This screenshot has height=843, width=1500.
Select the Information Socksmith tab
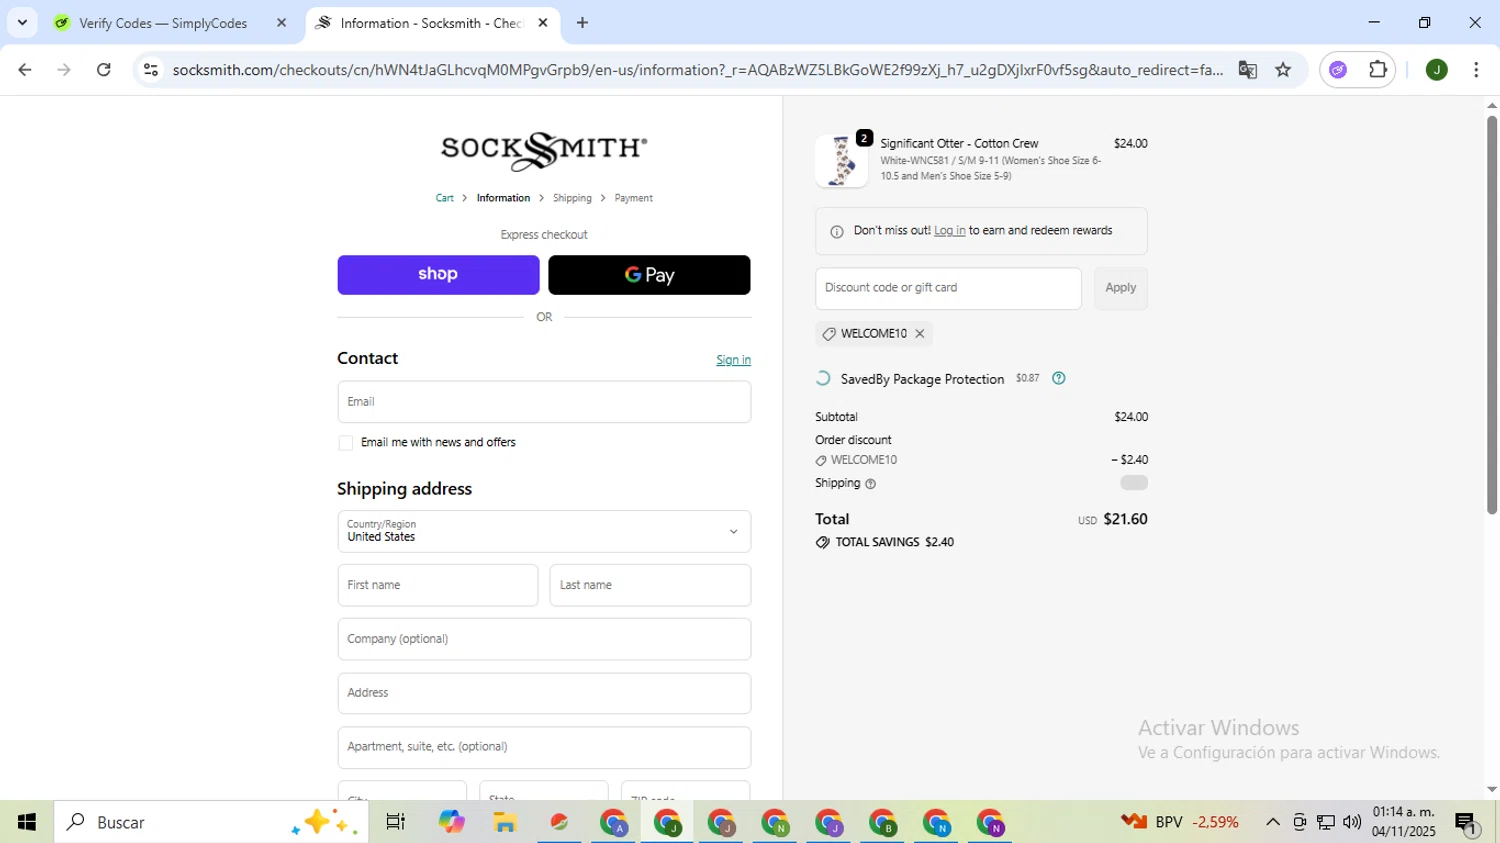[430, 23]
